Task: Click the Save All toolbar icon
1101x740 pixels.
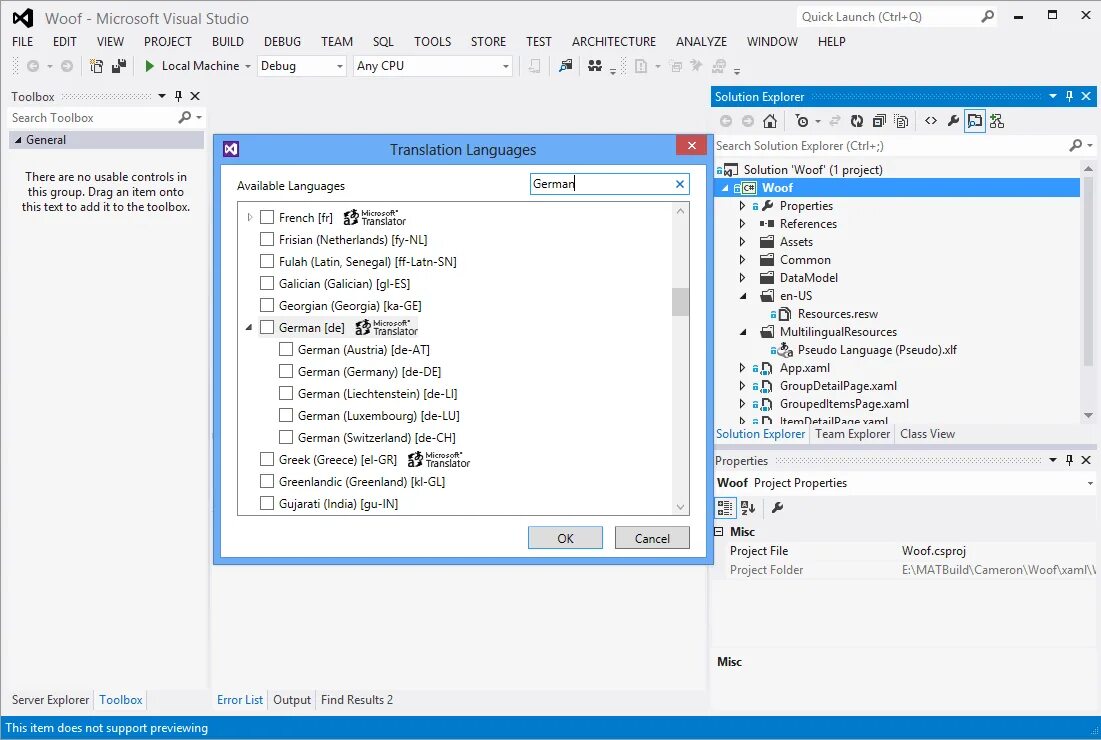Action: tap(119, 66)
